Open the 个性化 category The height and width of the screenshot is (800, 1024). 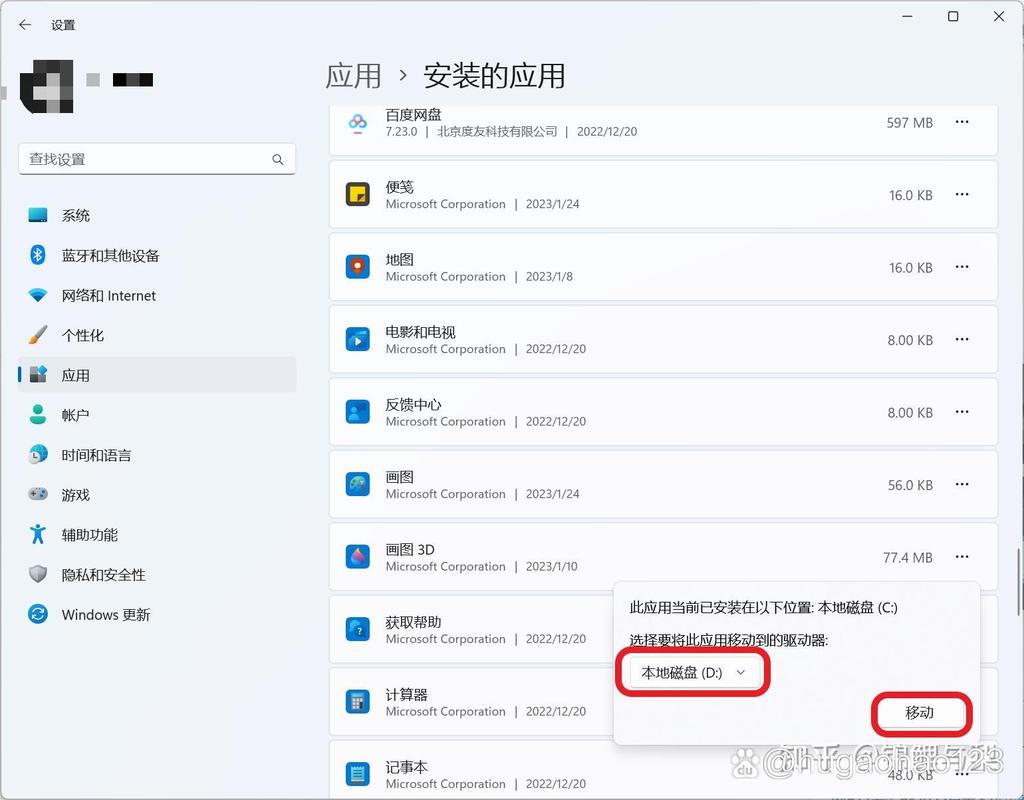(x=157, y=335)
